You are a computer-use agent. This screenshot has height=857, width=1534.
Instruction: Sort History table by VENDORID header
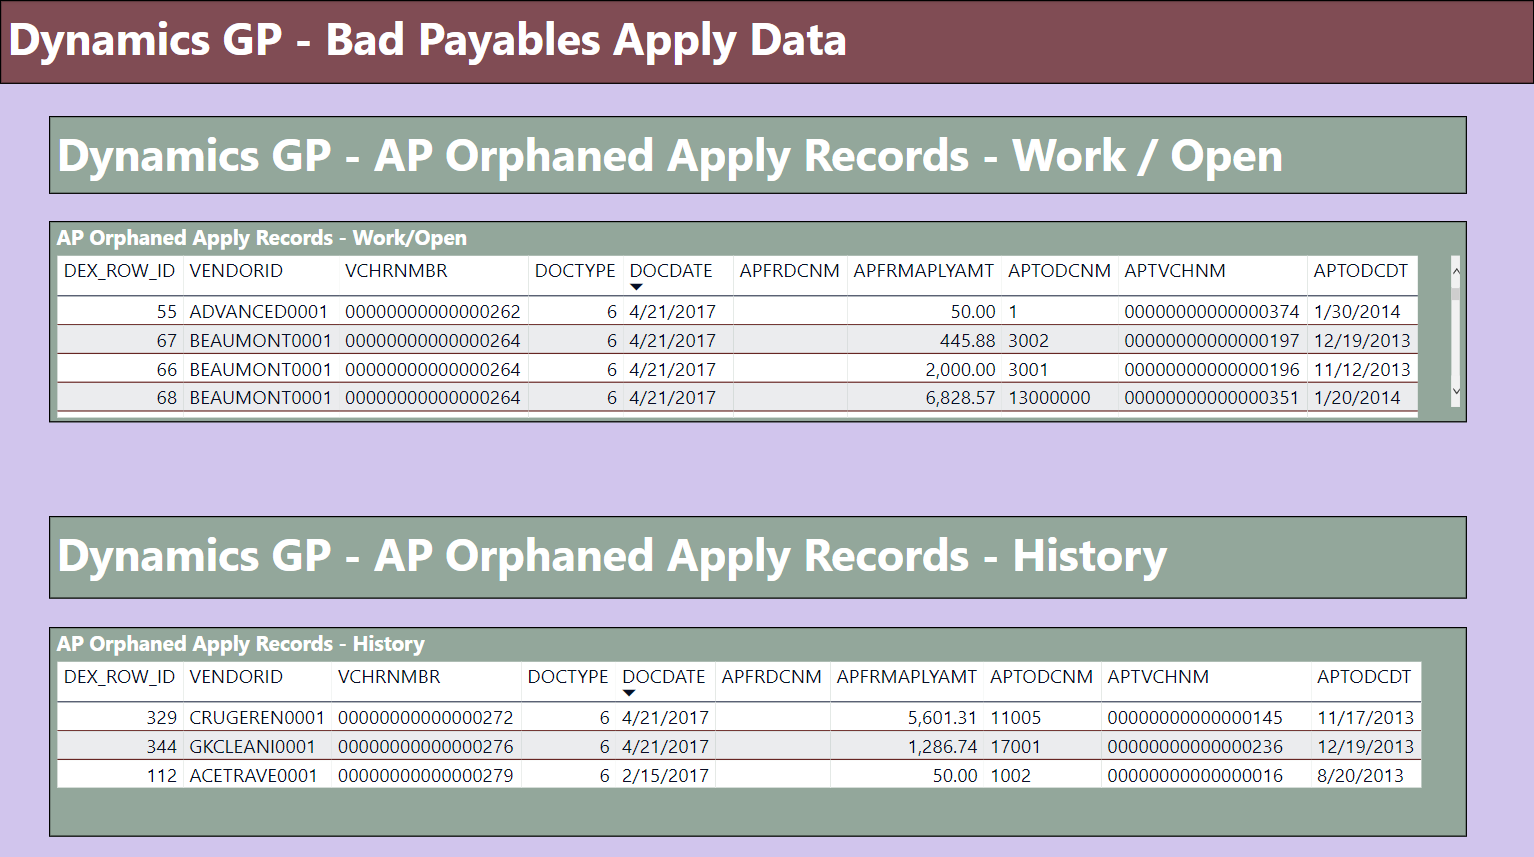point(236,677)
